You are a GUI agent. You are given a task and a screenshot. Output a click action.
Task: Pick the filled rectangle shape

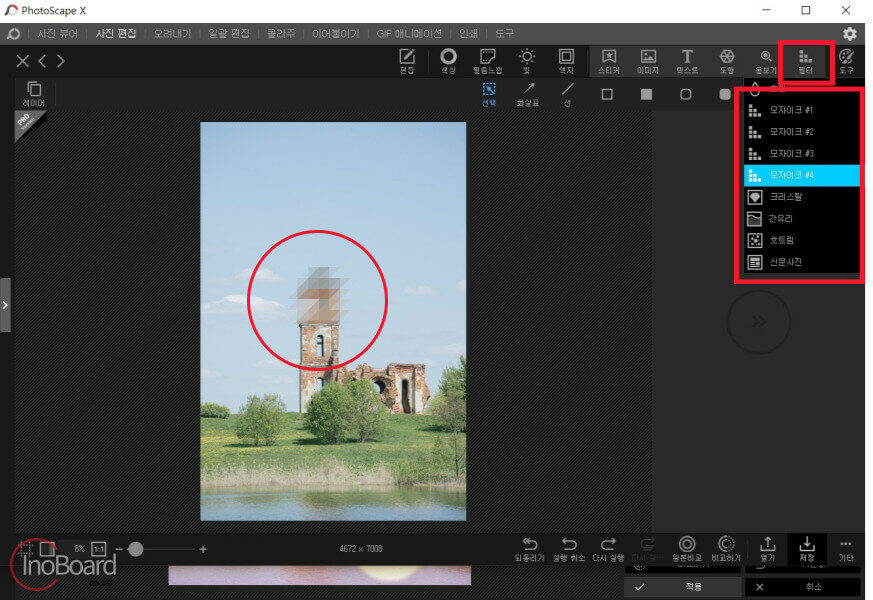(646, 94)
